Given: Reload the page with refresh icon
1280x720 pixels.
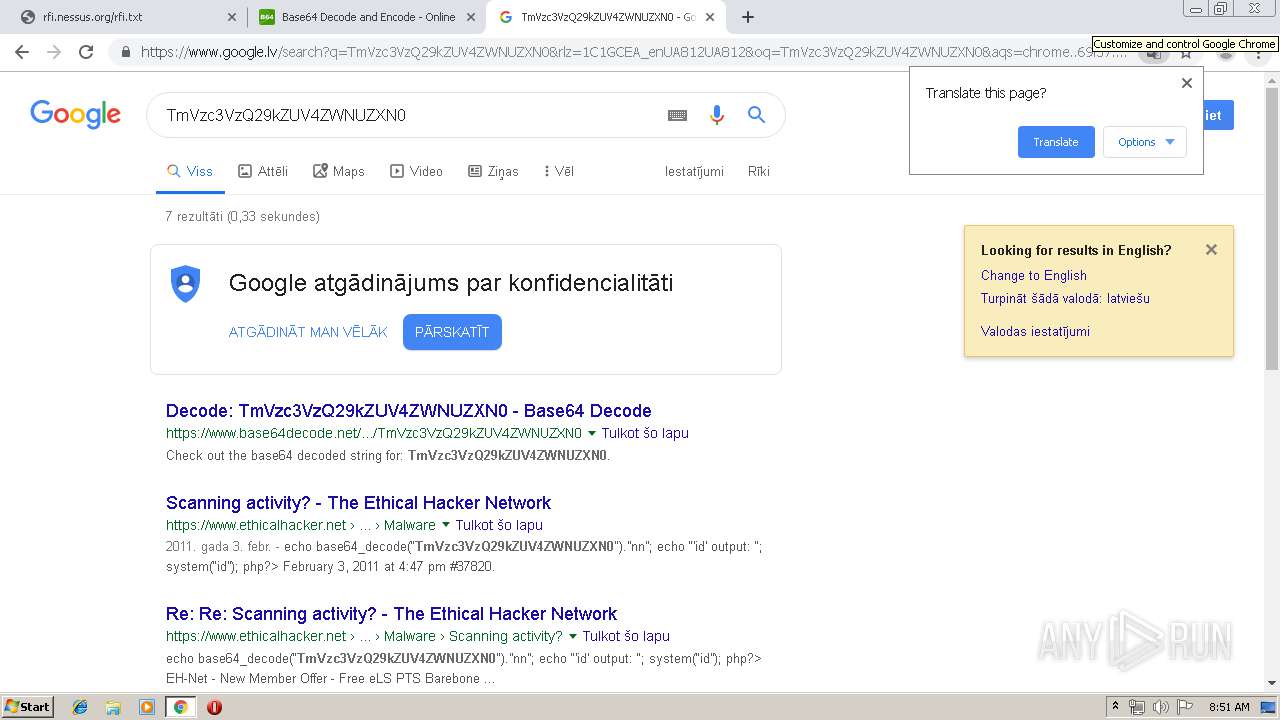Looking at the screenshot, I should [86, 52].
